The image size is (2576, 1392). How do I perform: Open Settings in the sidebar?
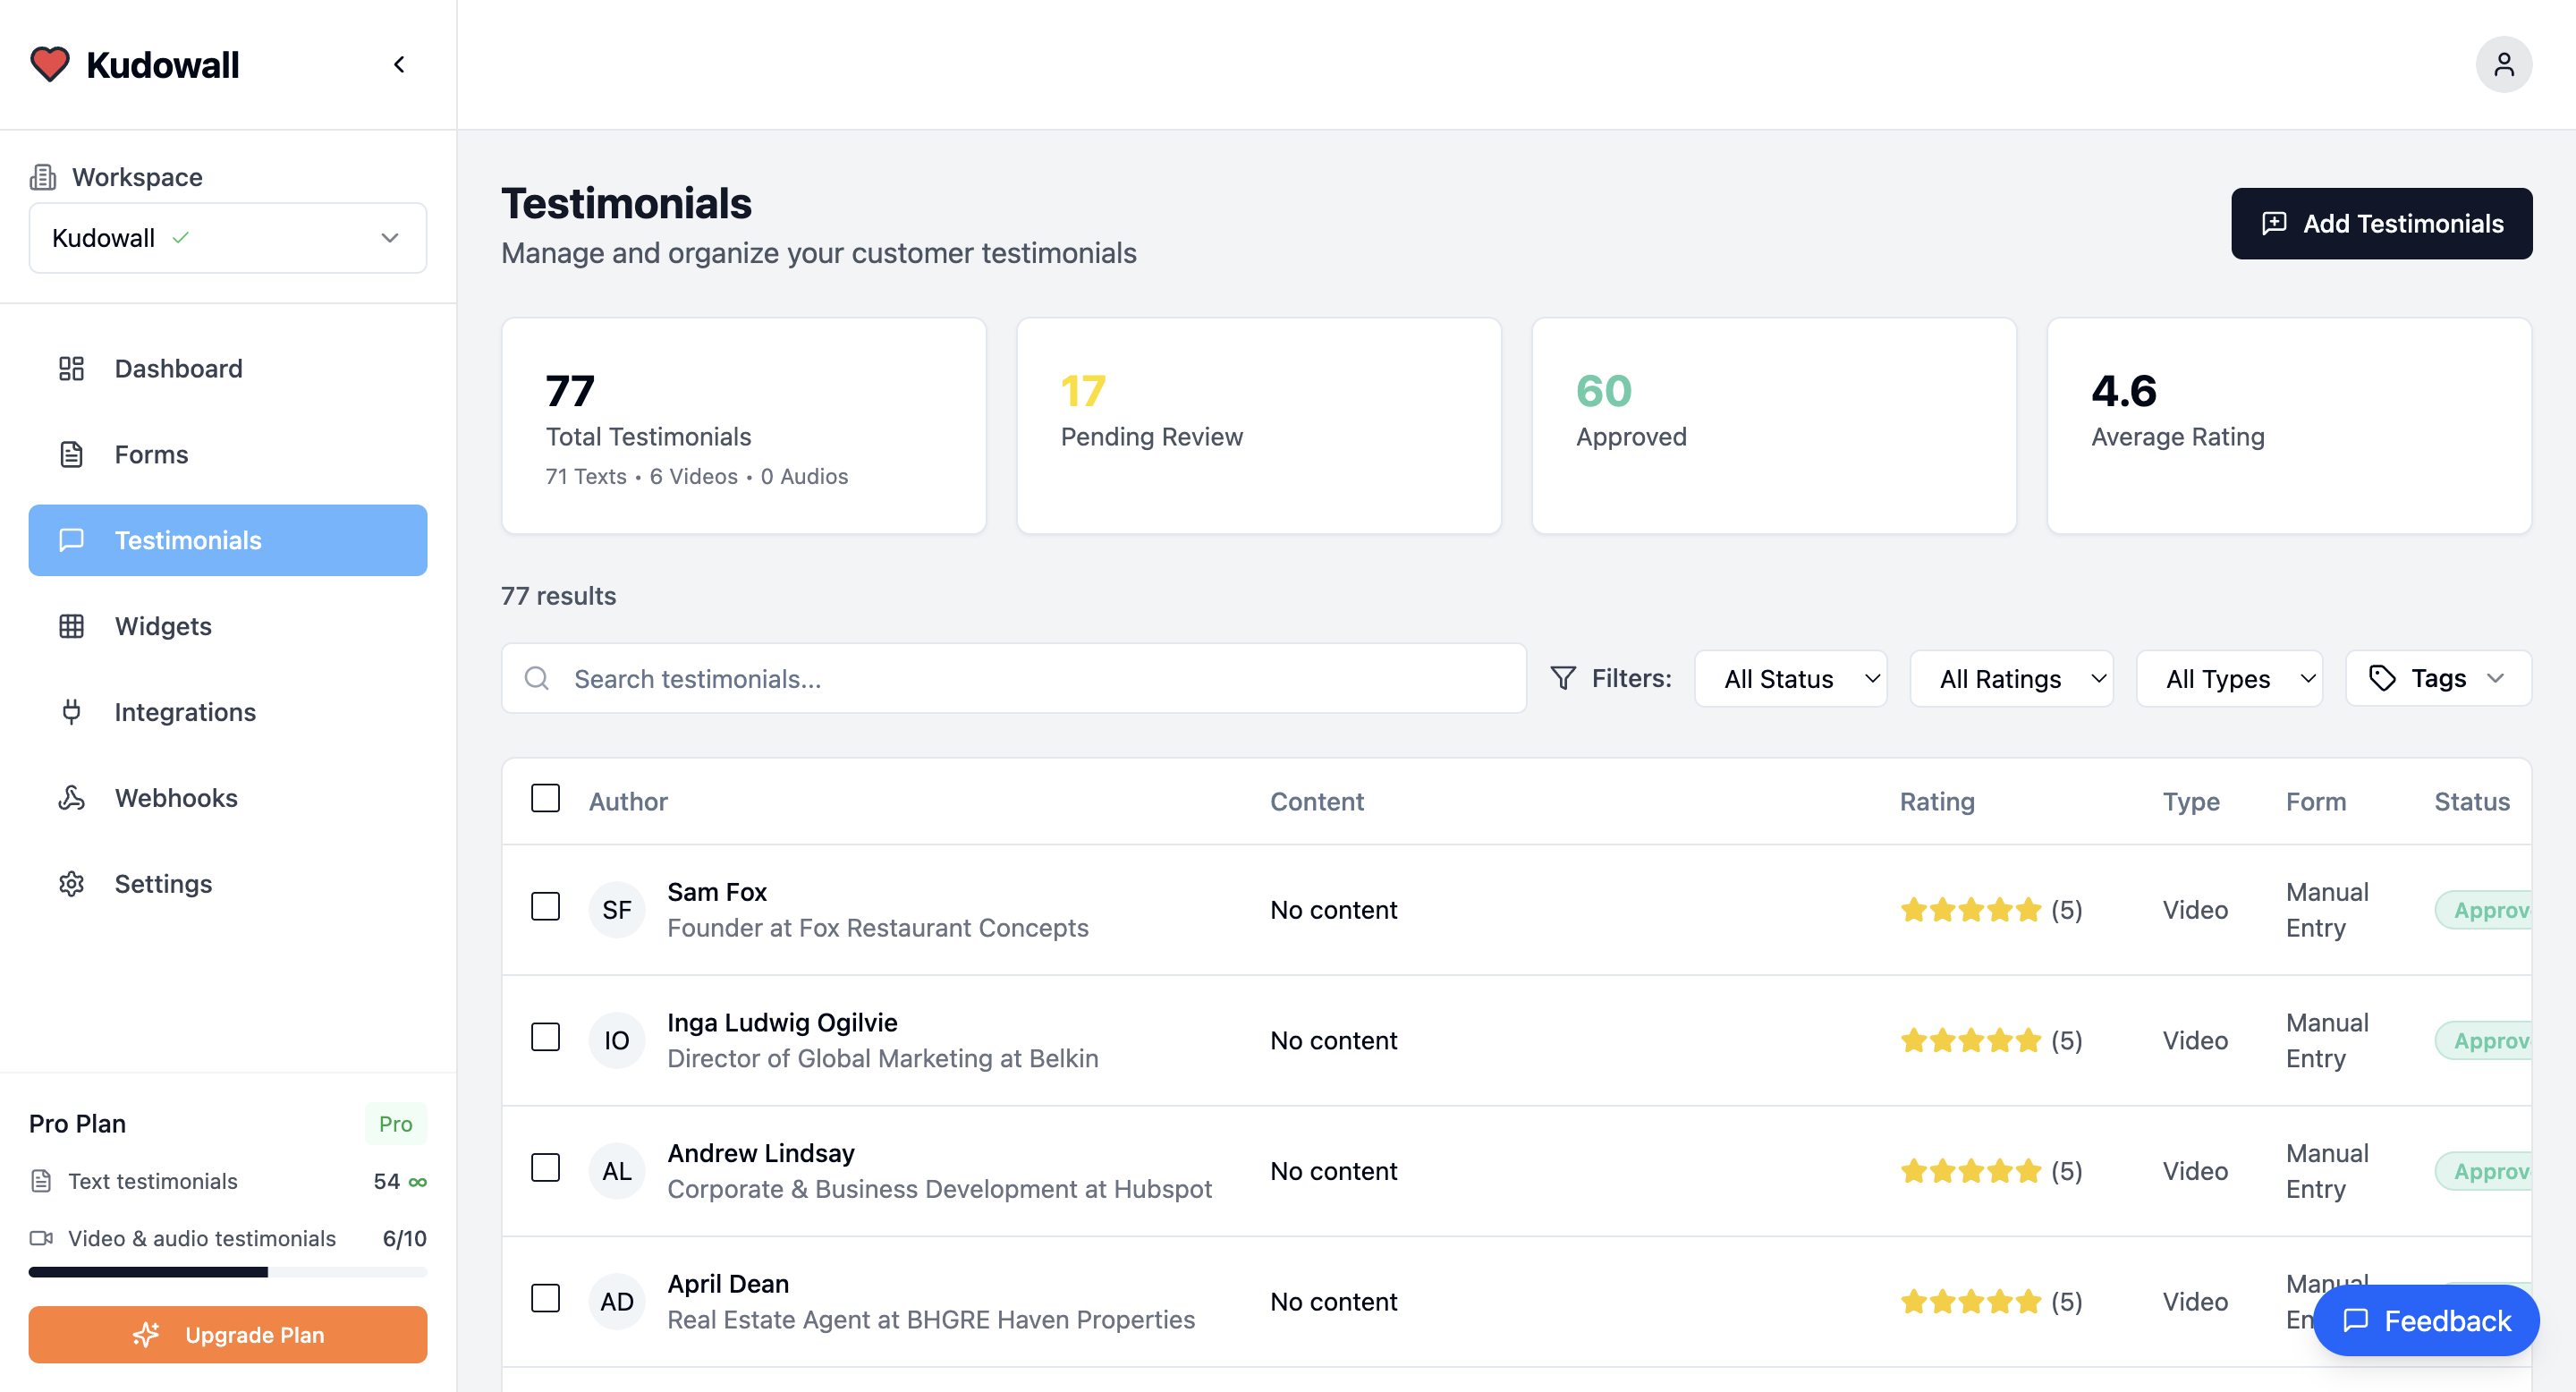(x=228, y=884)
